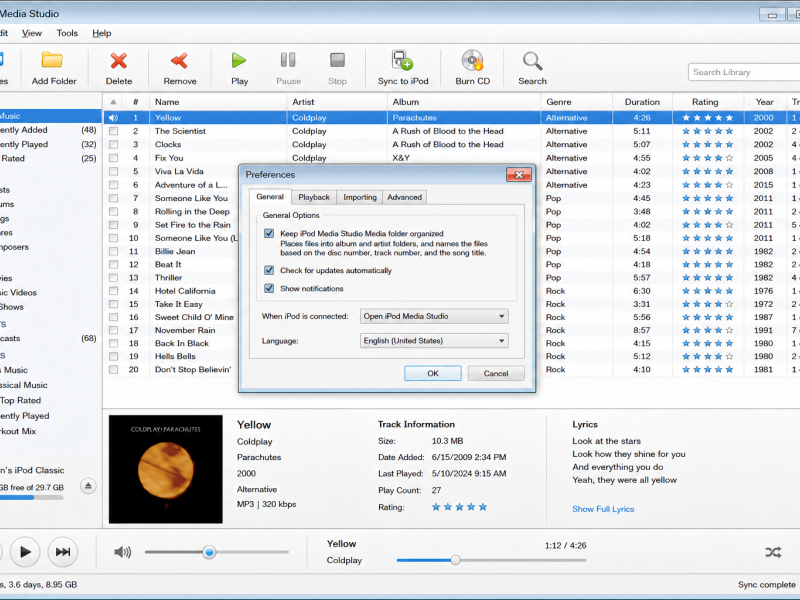Viewport: 800px width, 600px height.
Task: Toggle shuffle mode icon
Action: click(773, 552)
